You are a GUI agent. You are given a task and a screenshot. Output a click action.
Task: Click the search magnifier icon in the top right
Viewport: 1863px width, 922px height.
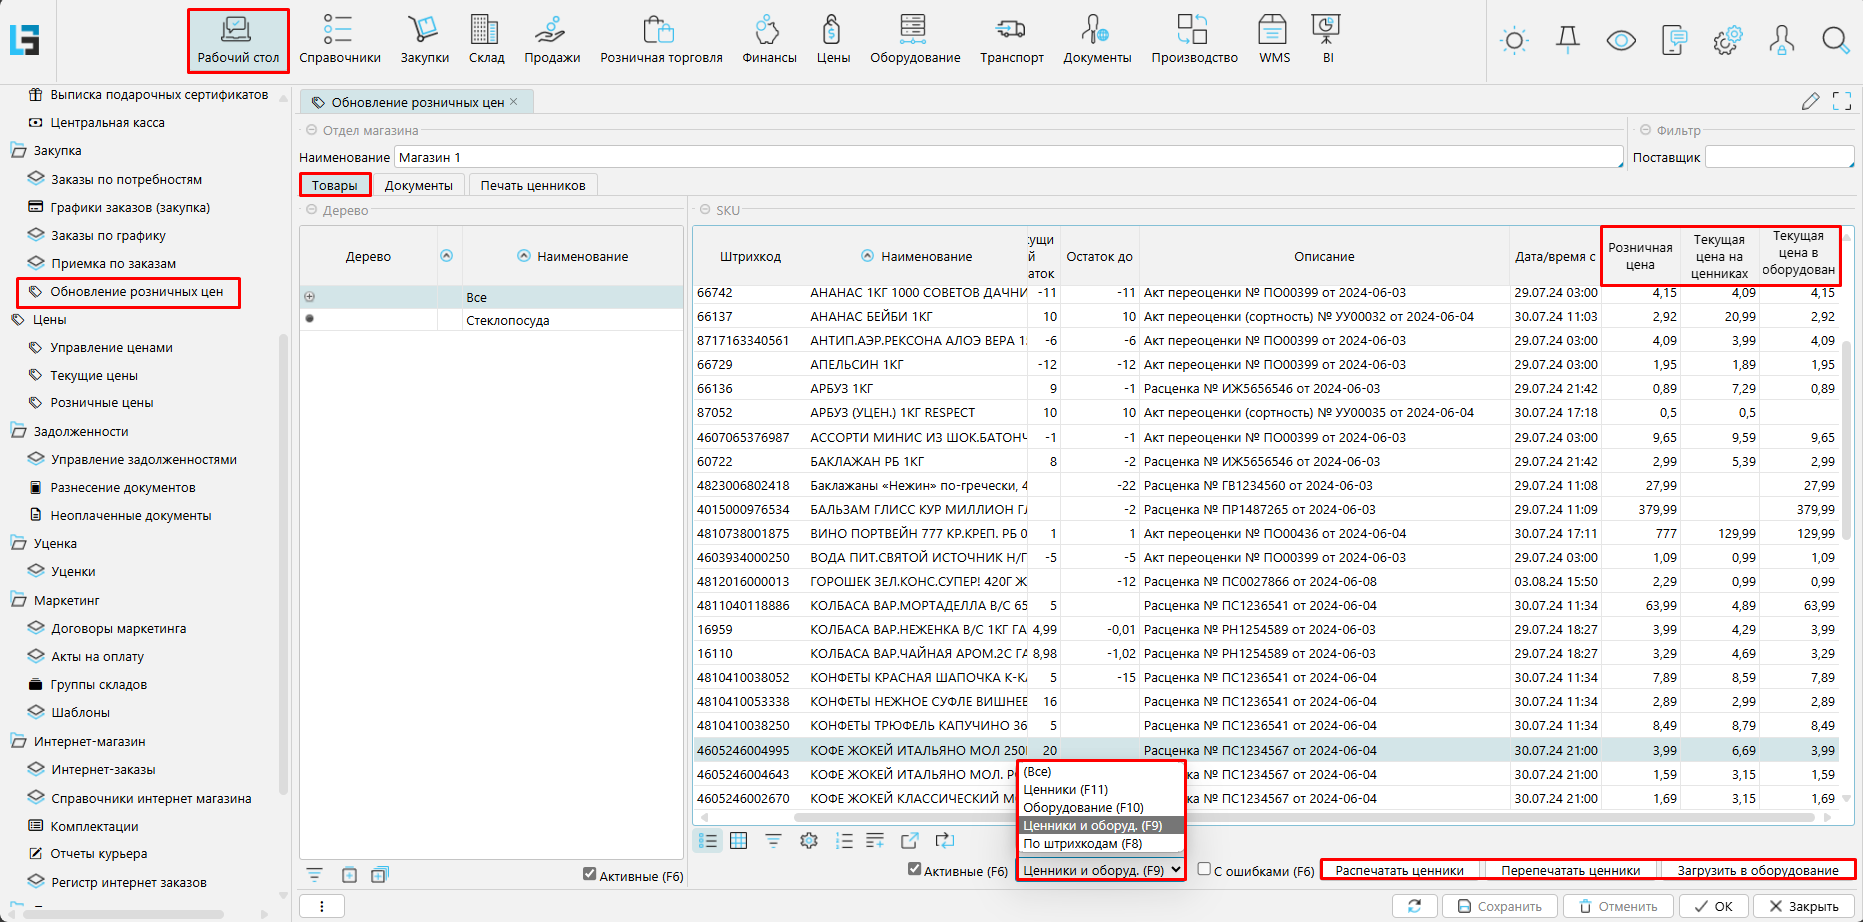click(x=1835, y=41)
